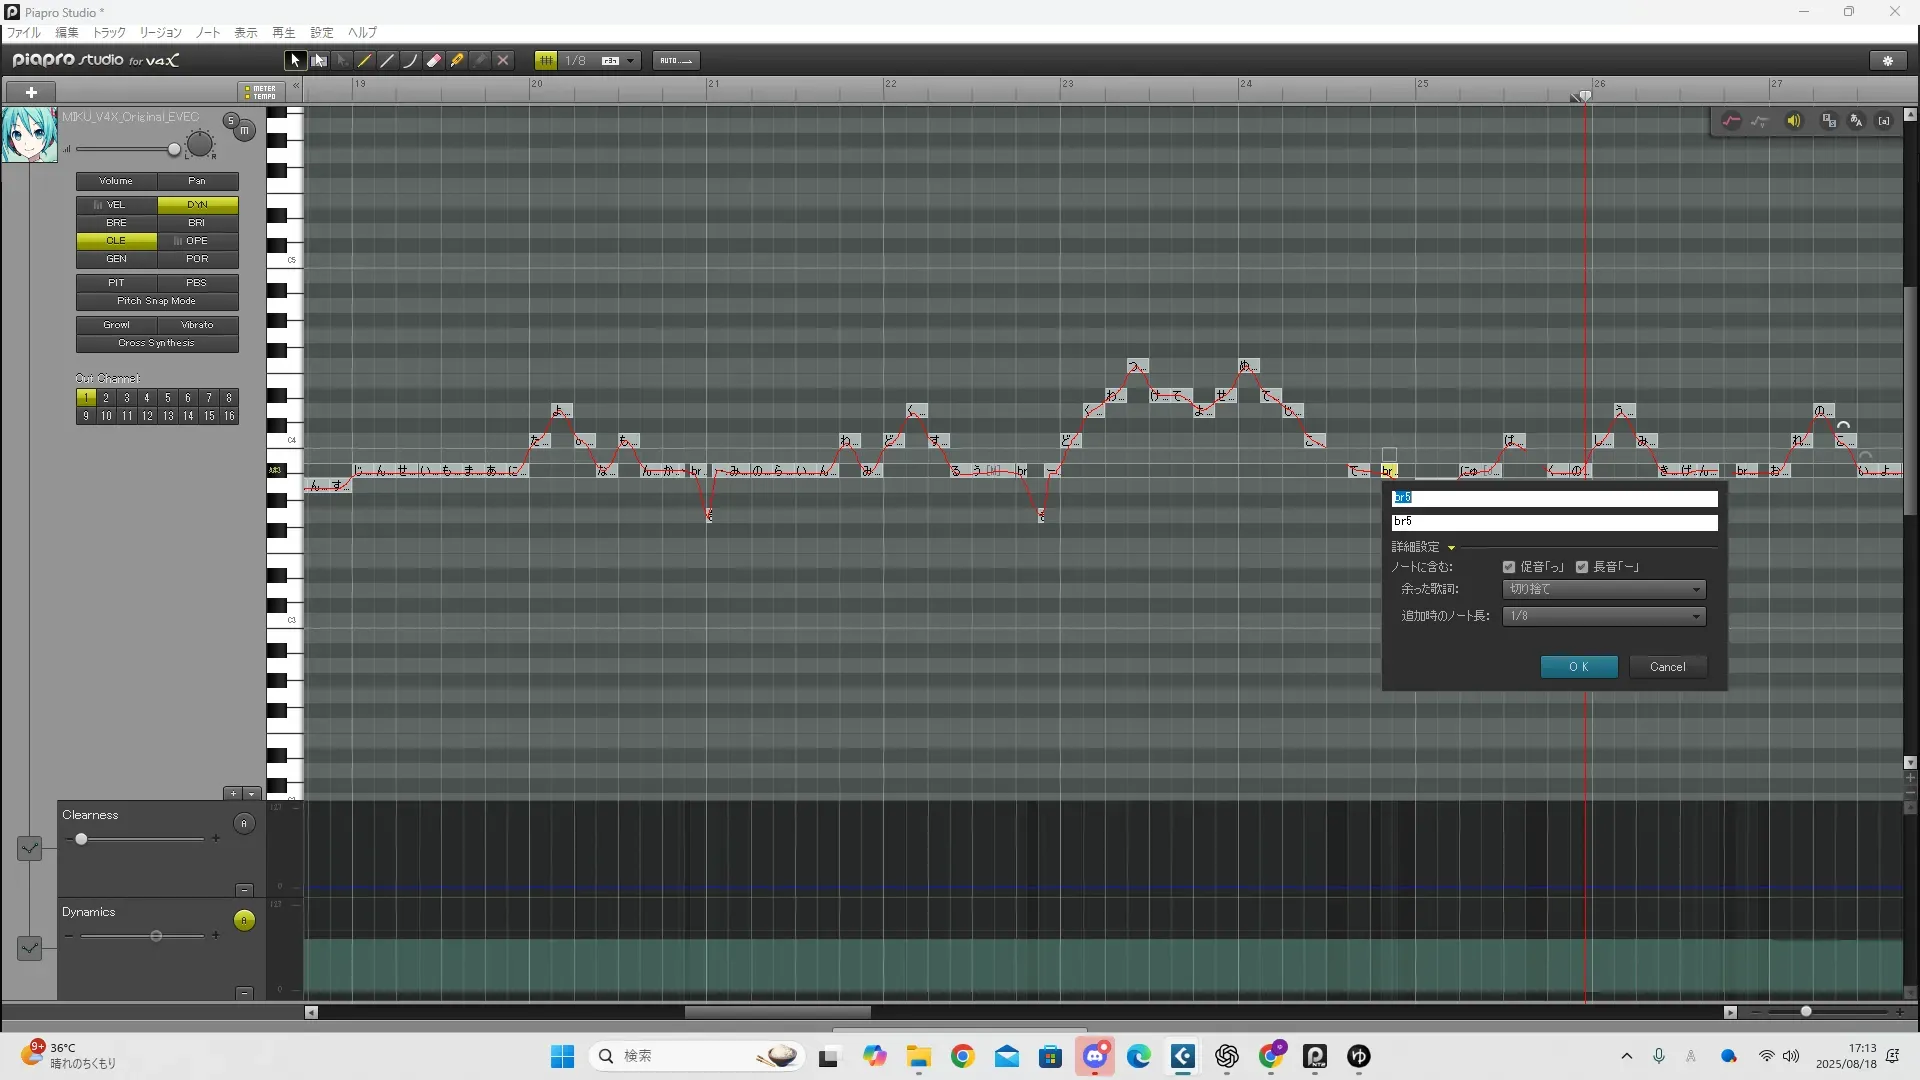Collapse the 詳細設定 section arrow

(1451, 548)
